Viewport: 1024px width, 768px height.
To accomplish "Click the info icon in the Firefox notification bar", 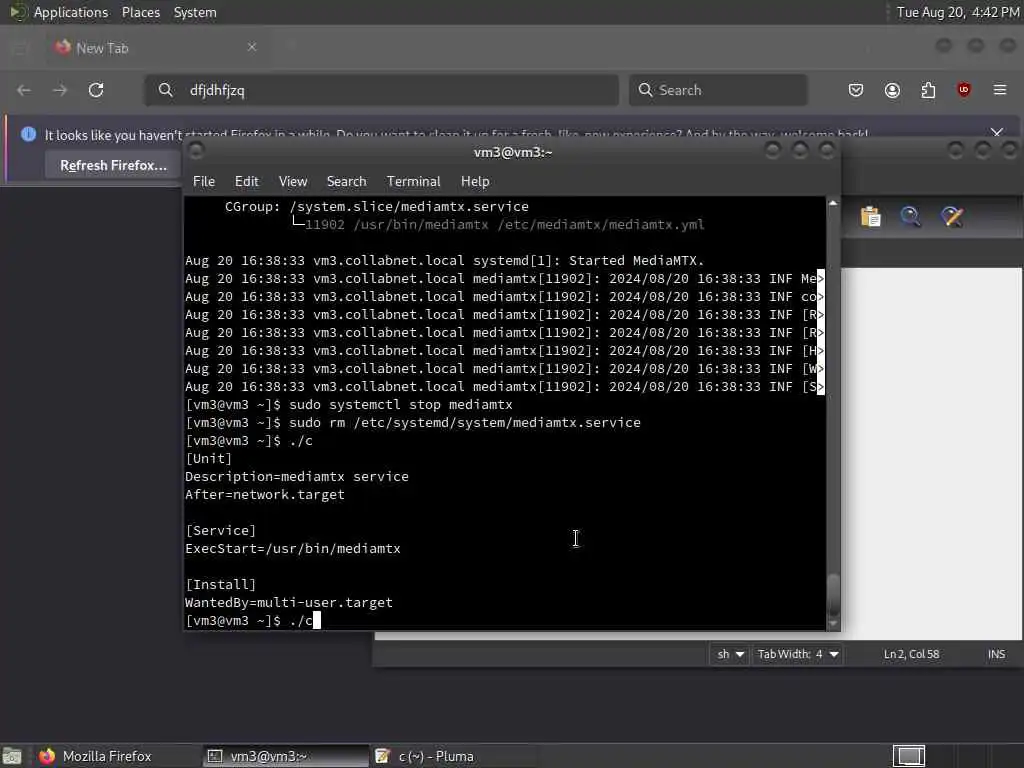I will [28, 135].
